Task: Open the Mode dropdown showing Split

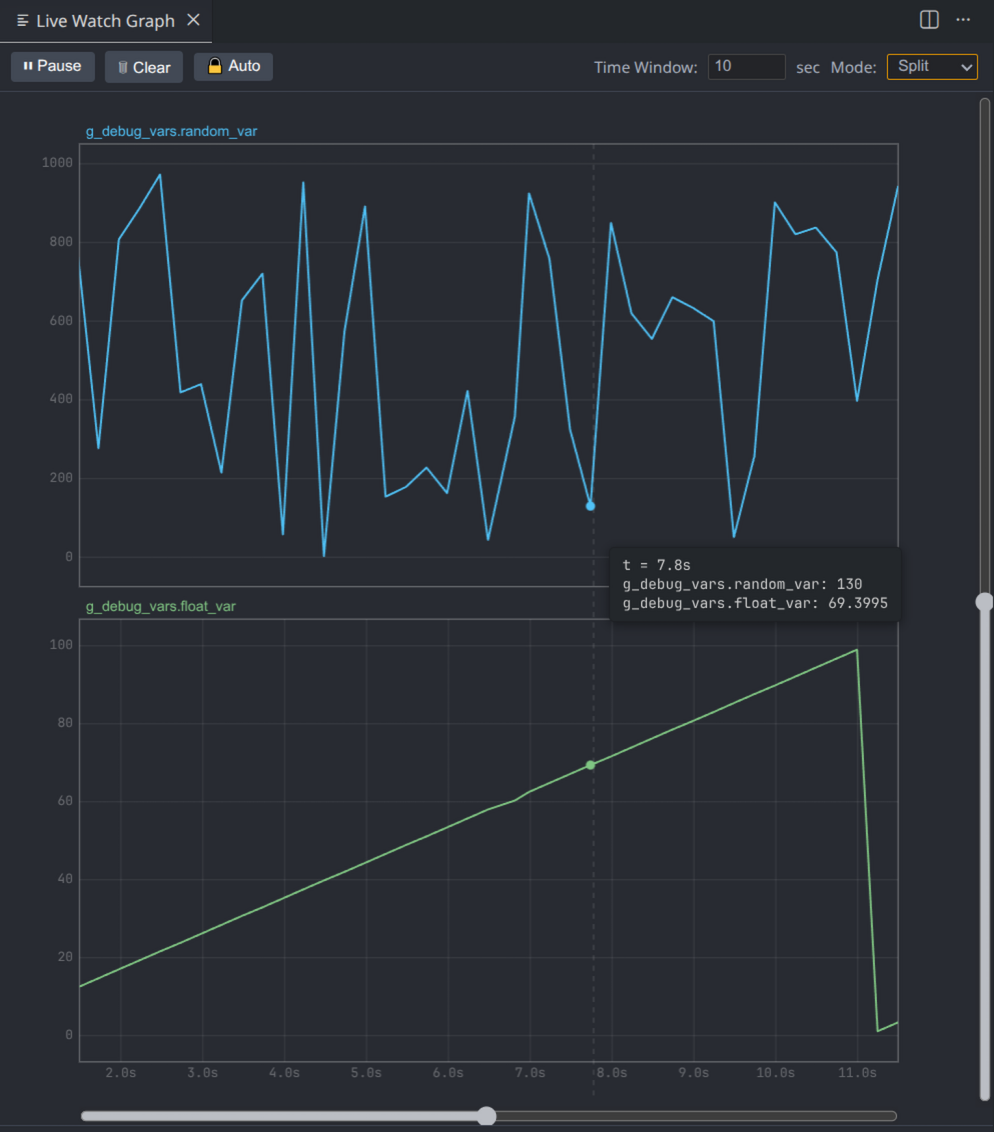Action: tap(932, 67)
